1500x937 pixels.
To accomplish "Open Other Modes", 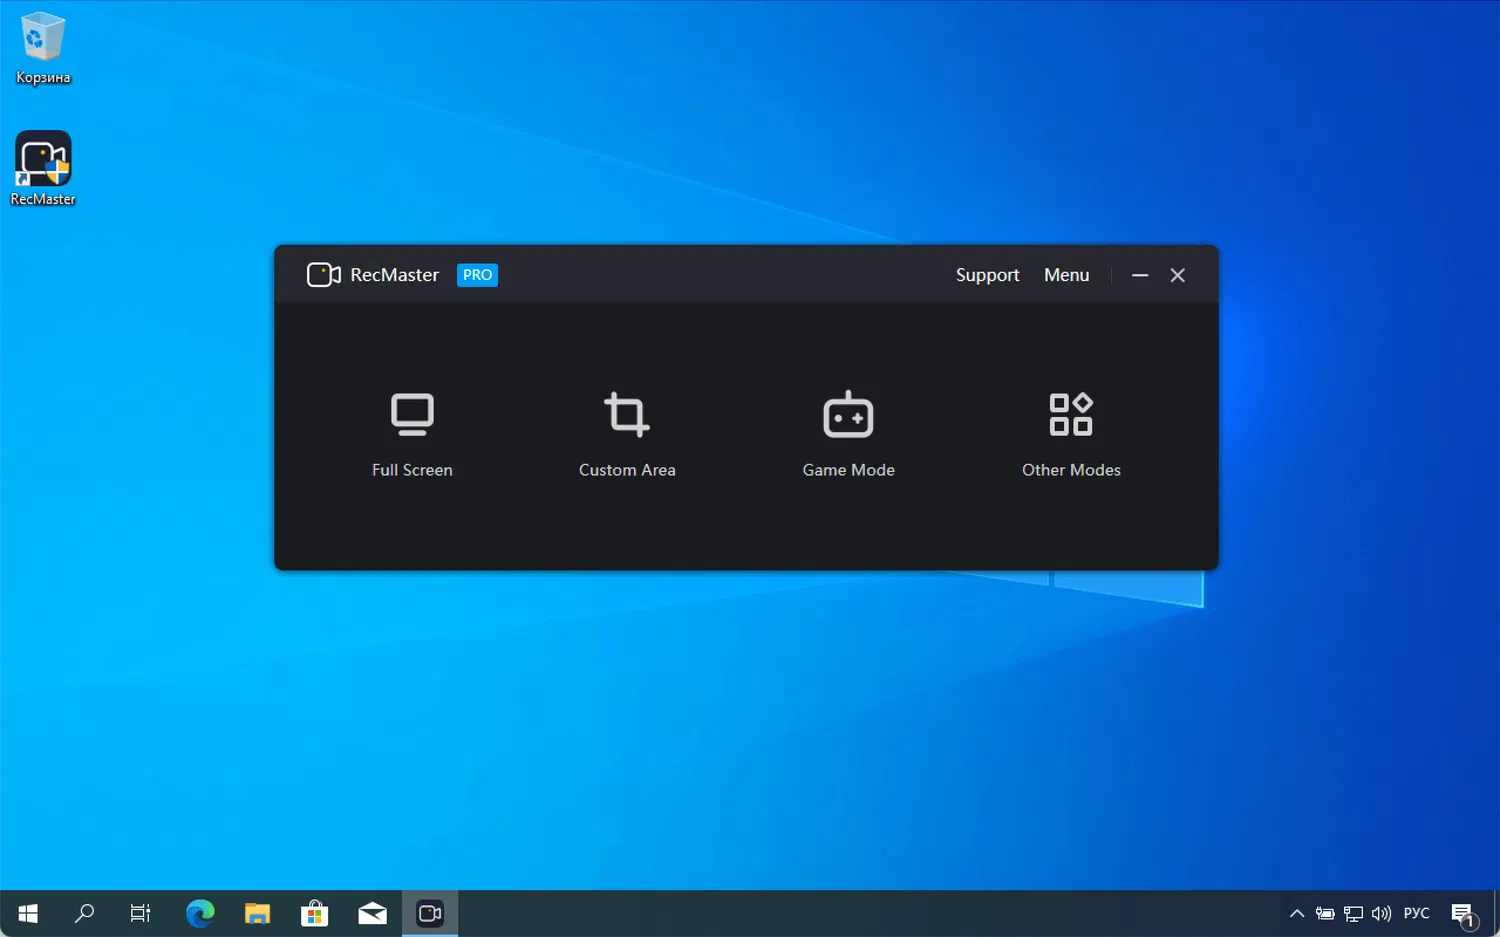I will pyautogui.click(x=1070, y=435).
